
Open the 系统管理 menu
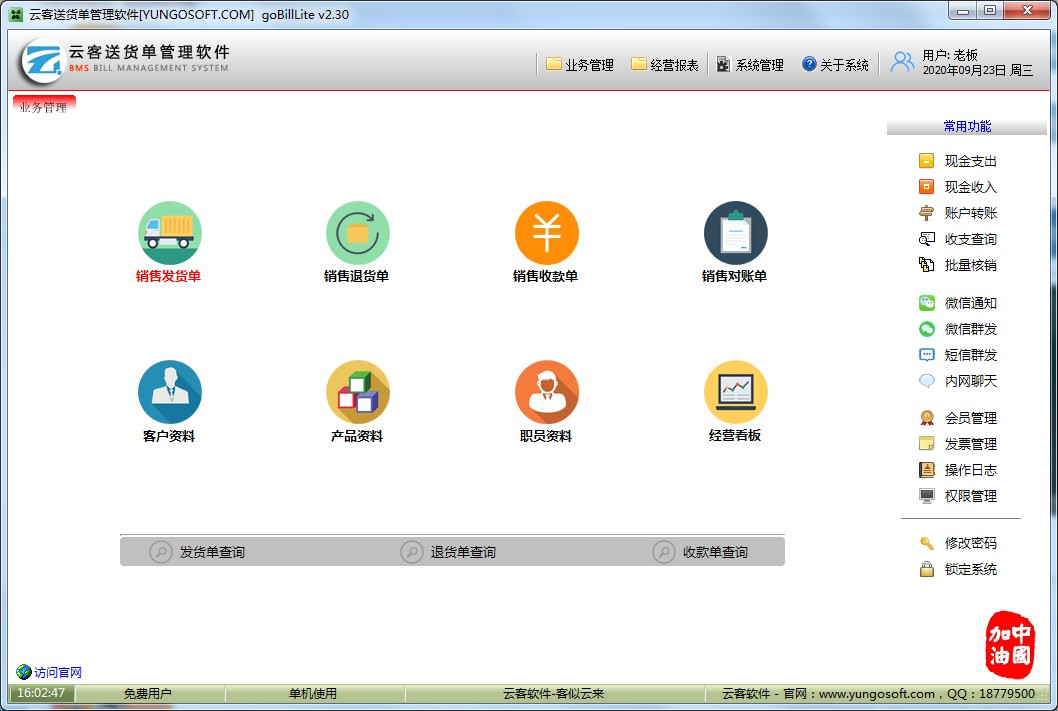click(x=750, y=65)
